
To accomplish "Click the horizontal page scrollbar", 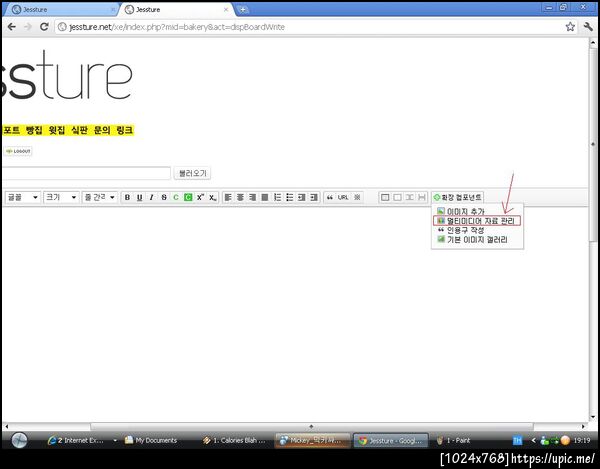I will coord(311,426).
